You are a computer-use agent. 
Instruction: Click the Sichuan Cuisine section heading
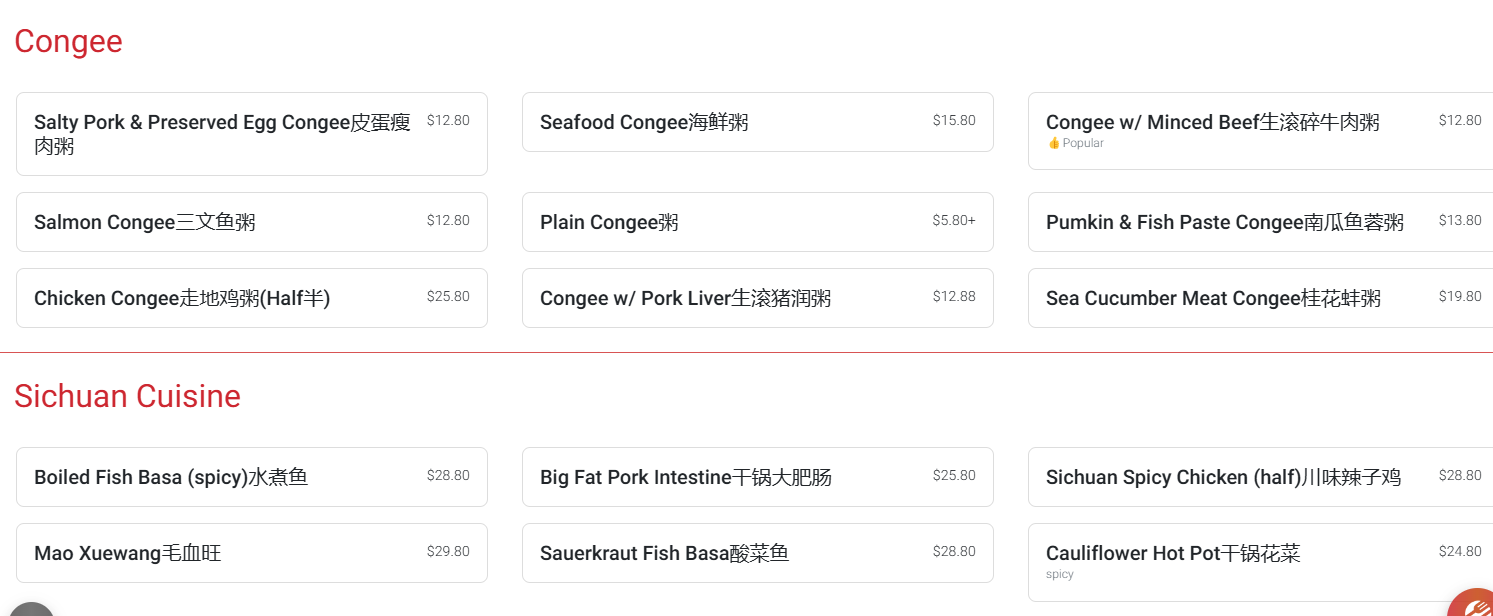[x=127, y=396]
